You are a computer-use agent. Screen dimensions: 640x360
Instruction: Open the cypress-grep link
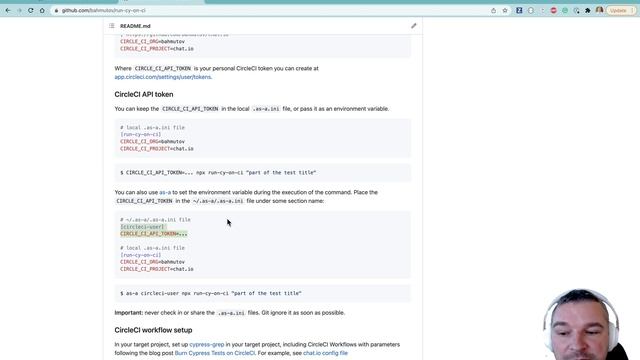(207, 344)
